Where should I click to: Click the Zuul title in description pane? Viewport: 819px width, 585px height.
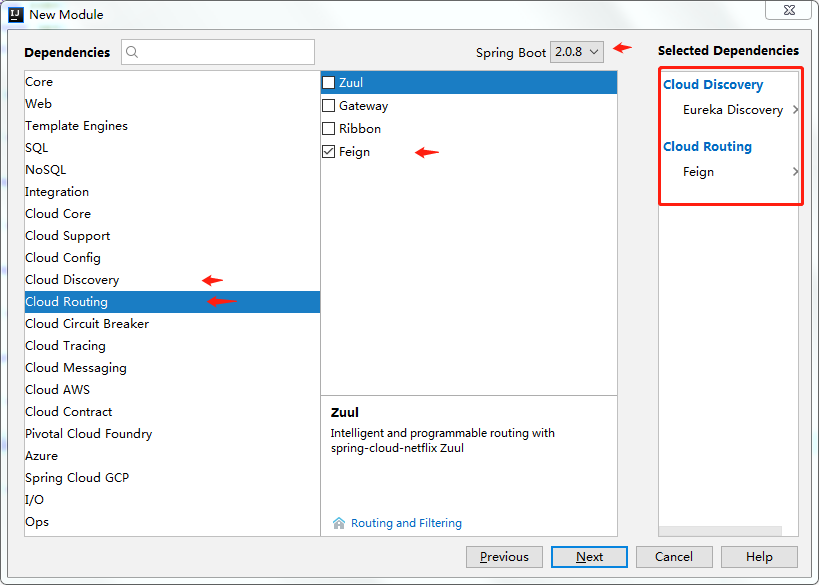345,413
